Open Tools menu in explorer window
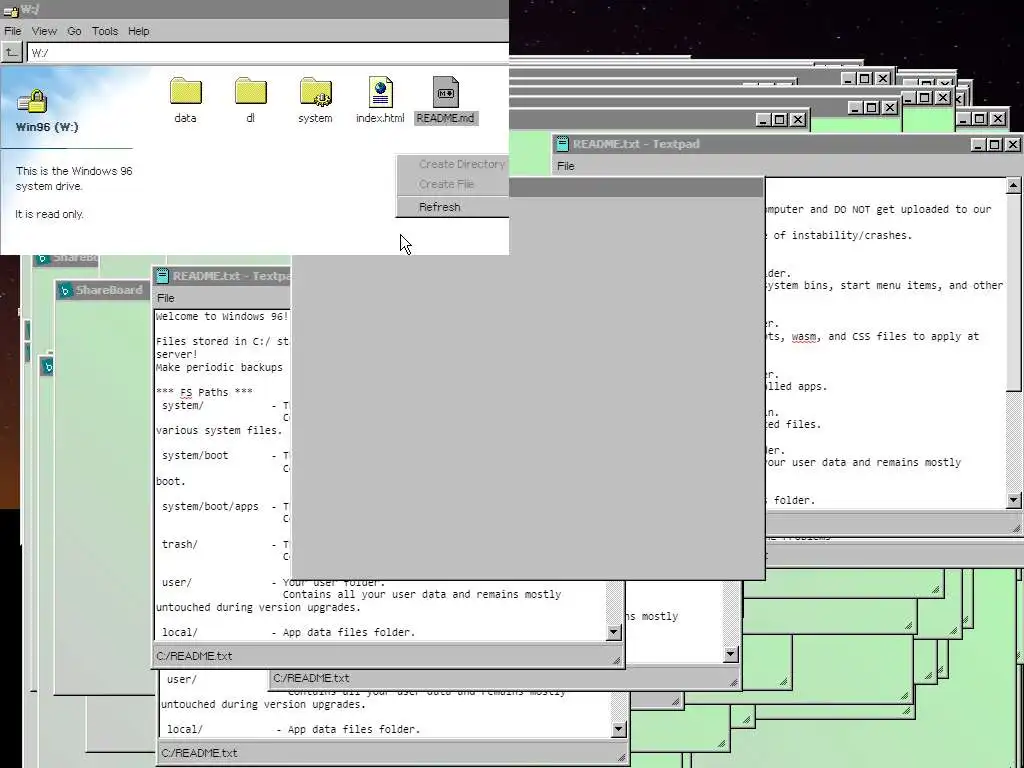Image resolution: width=1024 pixels, height=768 pixels. coord(104,31)
